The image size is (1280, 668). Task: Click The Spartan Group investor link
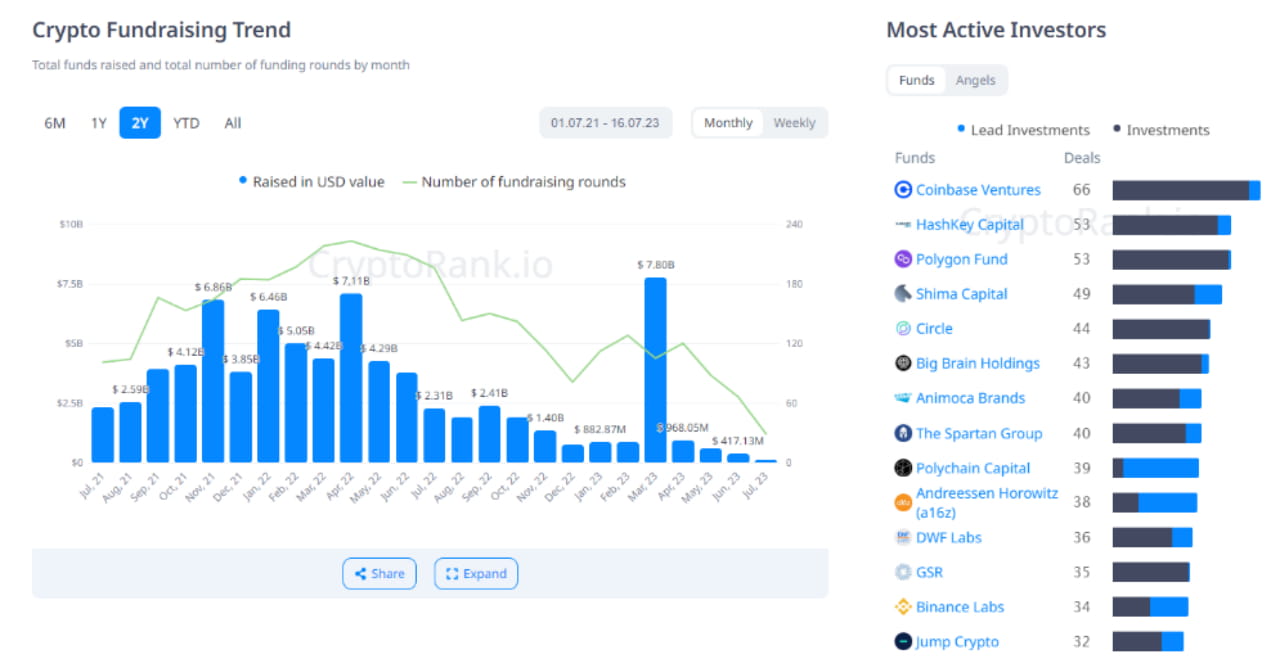(x=979, y=433)
